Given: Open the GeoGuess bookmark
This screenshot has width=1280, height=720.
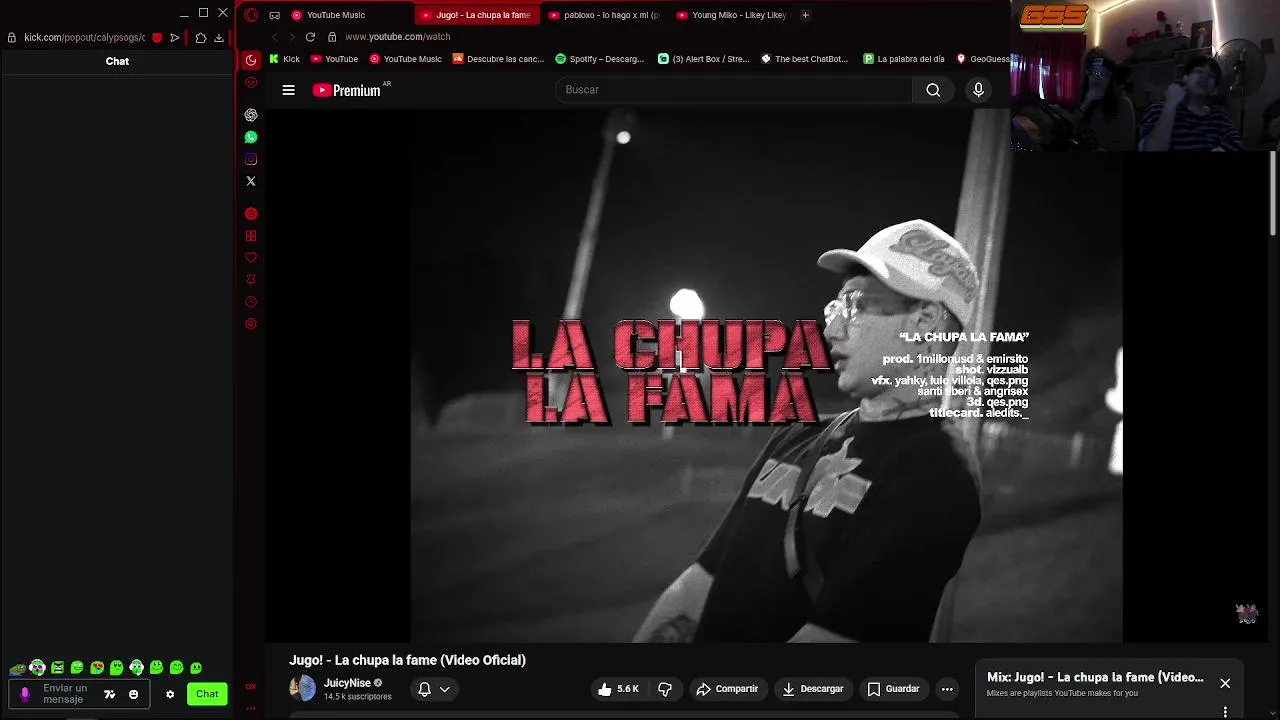Looking at the screenshot, I should click(983, 59).
